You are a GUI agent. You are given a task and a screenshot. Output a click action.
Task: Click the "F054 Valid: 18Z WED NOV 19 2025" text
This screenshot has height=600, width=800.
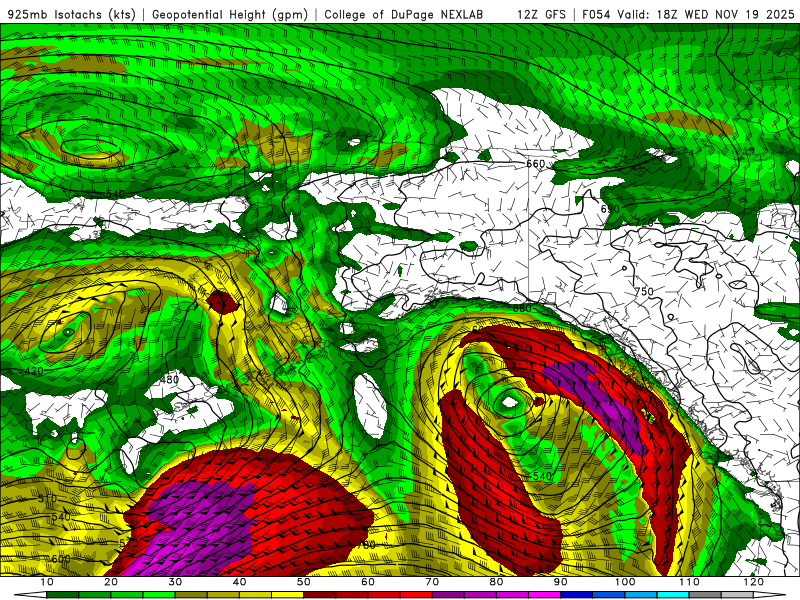(x=688, y=14)
